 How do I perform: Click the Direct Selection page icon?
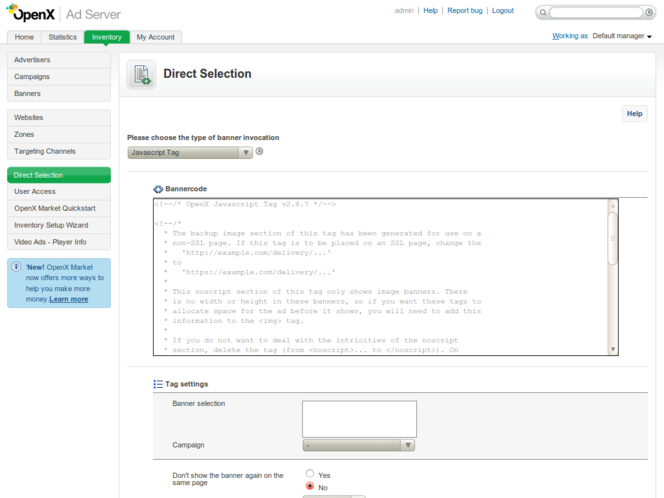(141, 74)
